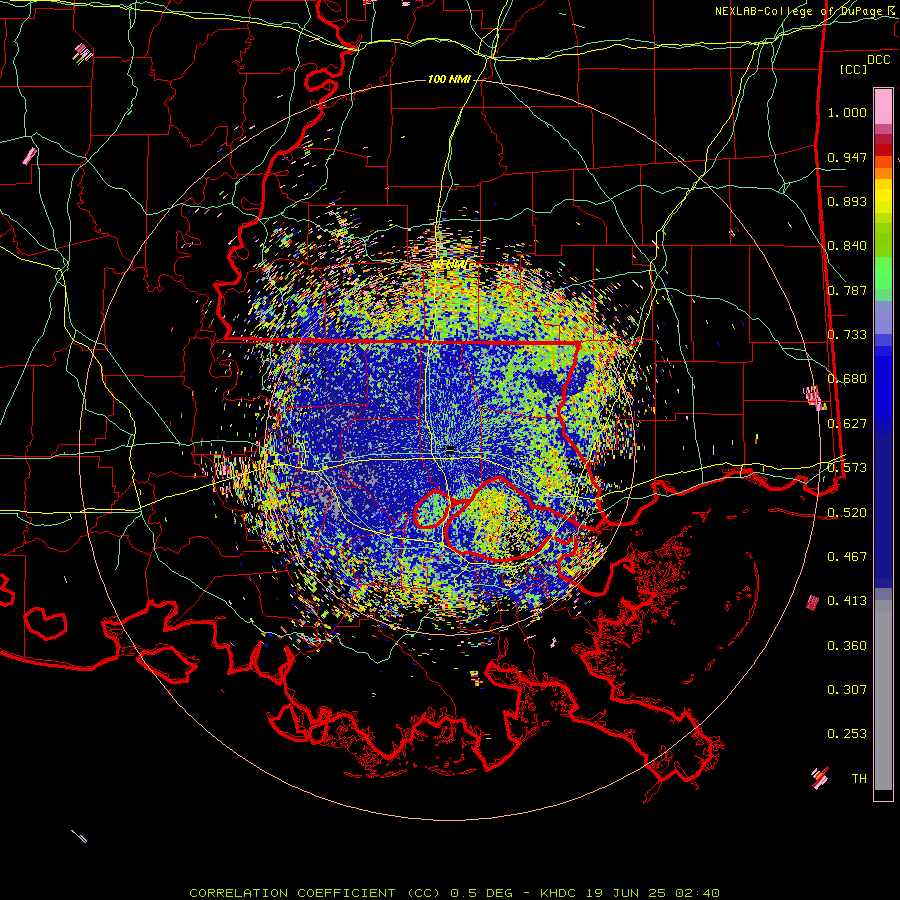This screenshot has width=900, height=900.
Task: Click the 0.787 legend value
Action: [x=847, y=290]
